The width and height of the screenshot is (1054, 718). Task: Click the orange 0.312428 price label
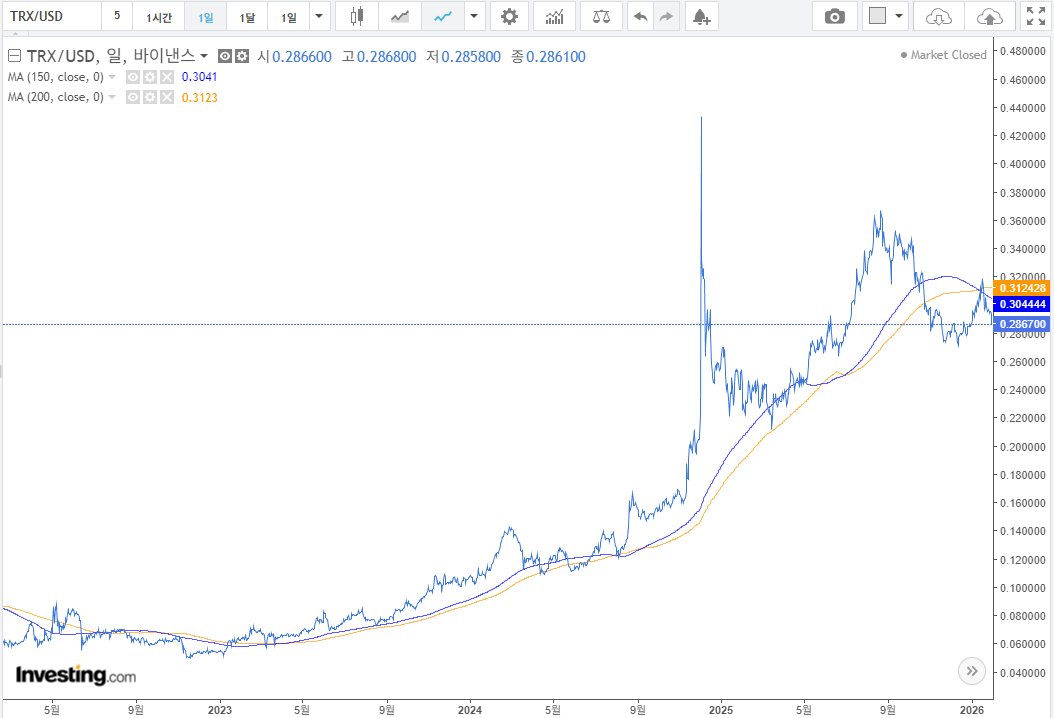(1022, 288)
